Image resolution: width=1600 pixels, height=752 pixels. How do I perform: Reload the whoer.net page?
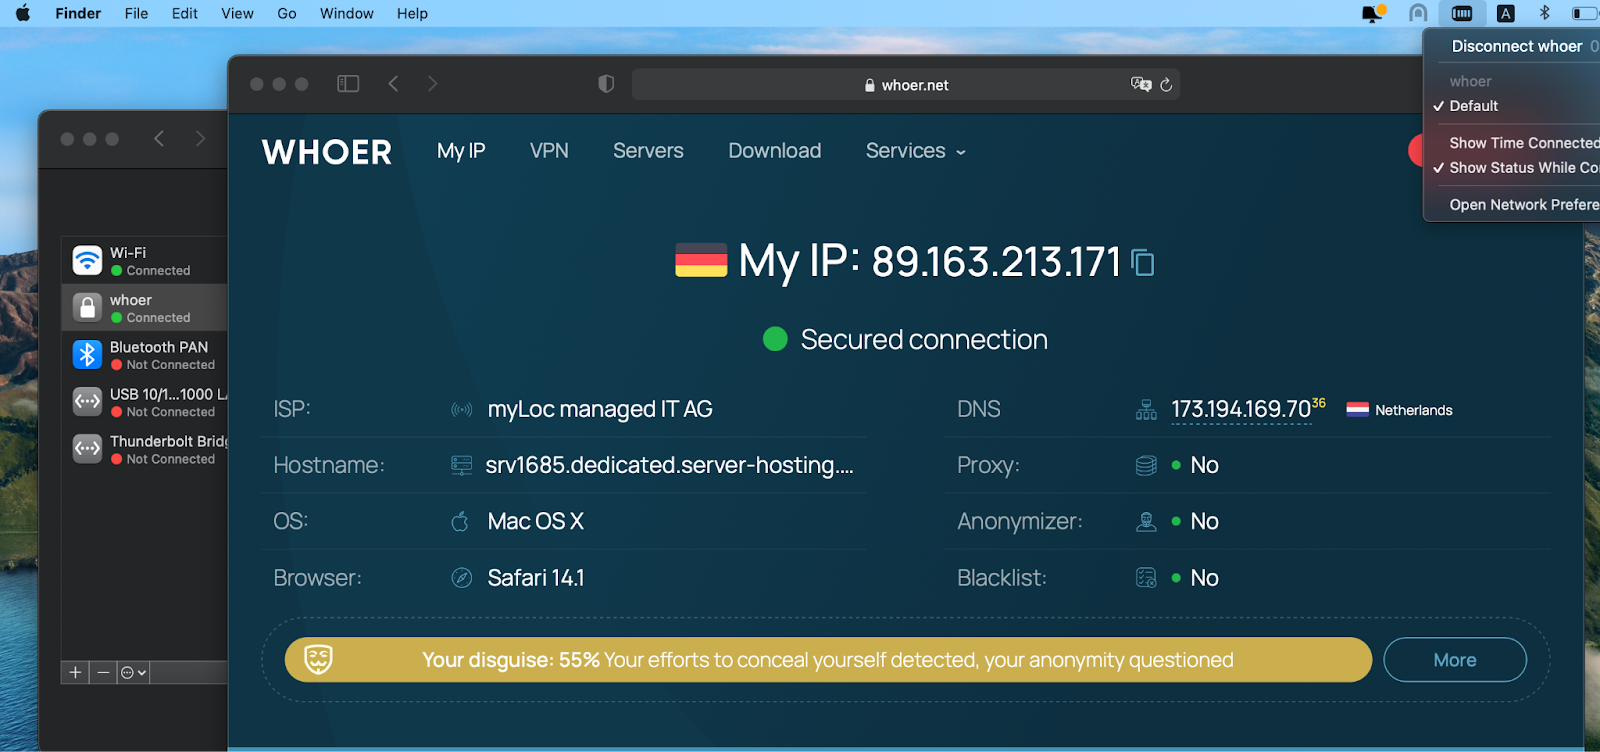[x=1166, y=85]
